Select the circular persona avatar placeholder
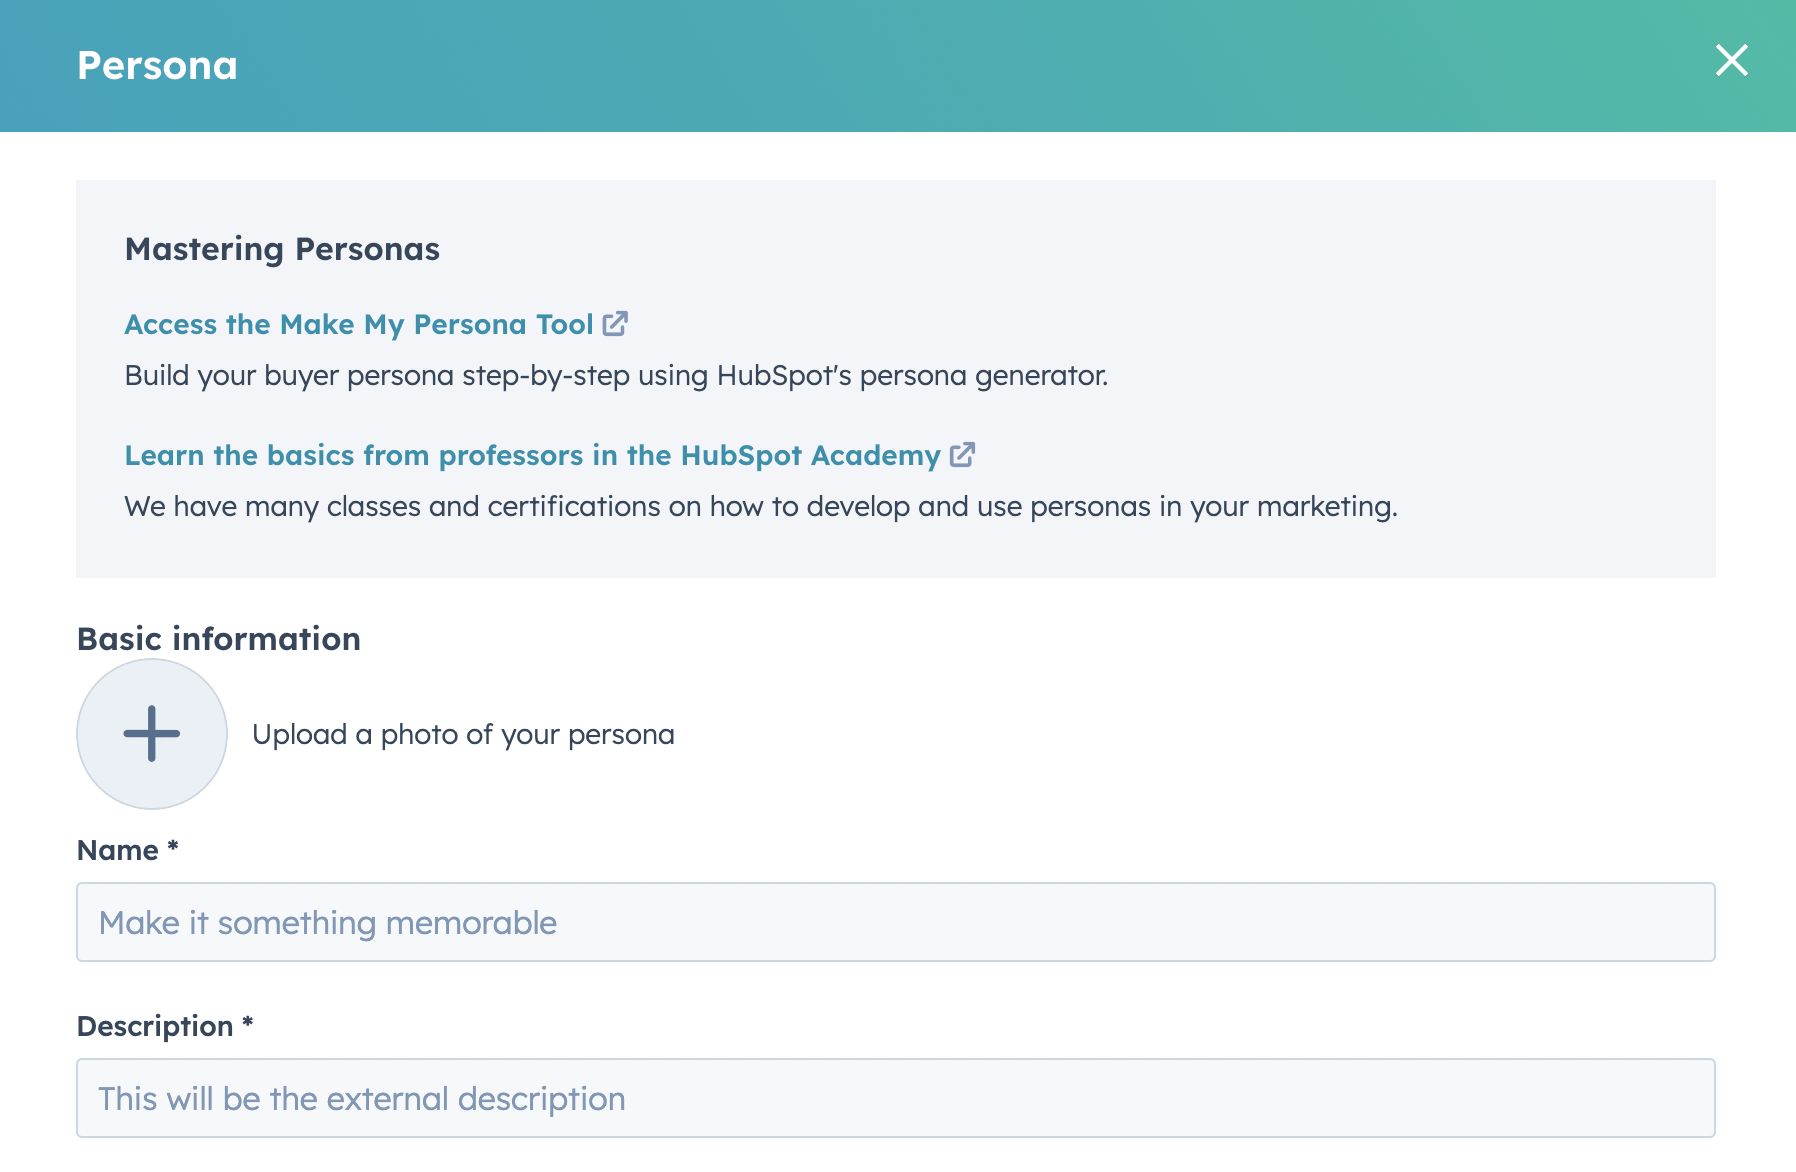The image size is (1796, 1172). click(151, 733)
